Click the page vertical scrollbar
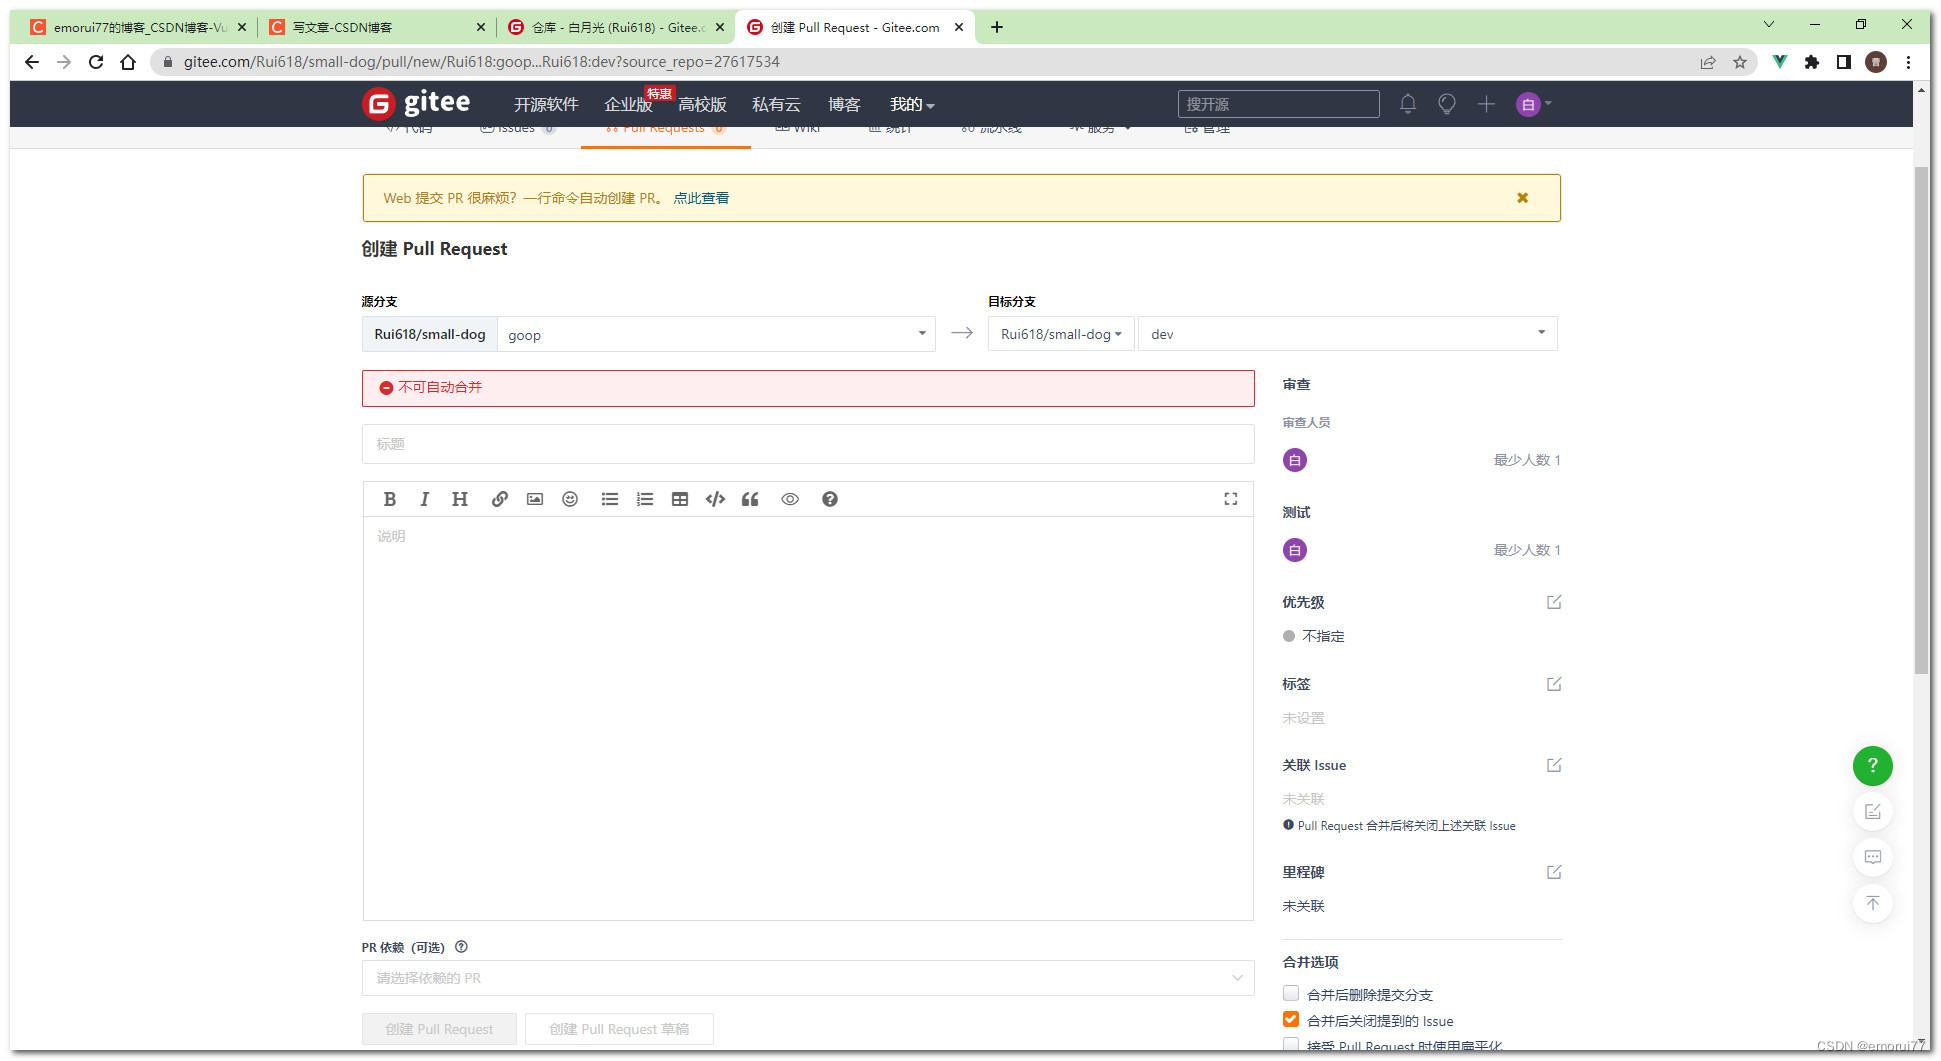The image size is (1941, 1061). click(1921, 420)
